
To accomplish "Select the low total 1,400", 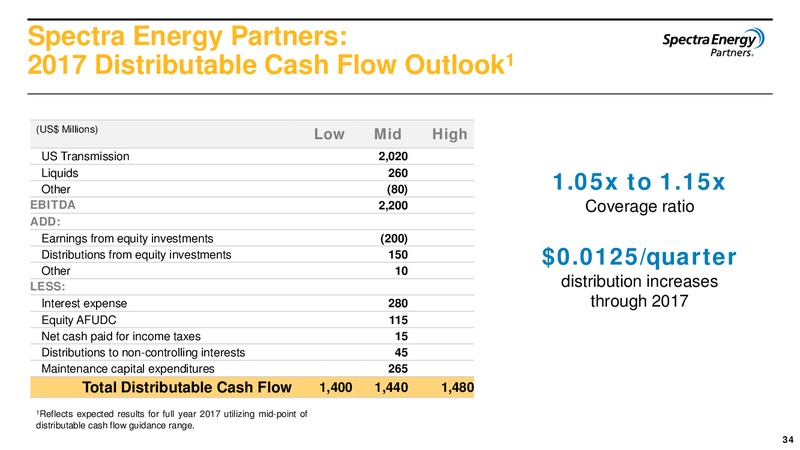I will (x=336, y=387).
